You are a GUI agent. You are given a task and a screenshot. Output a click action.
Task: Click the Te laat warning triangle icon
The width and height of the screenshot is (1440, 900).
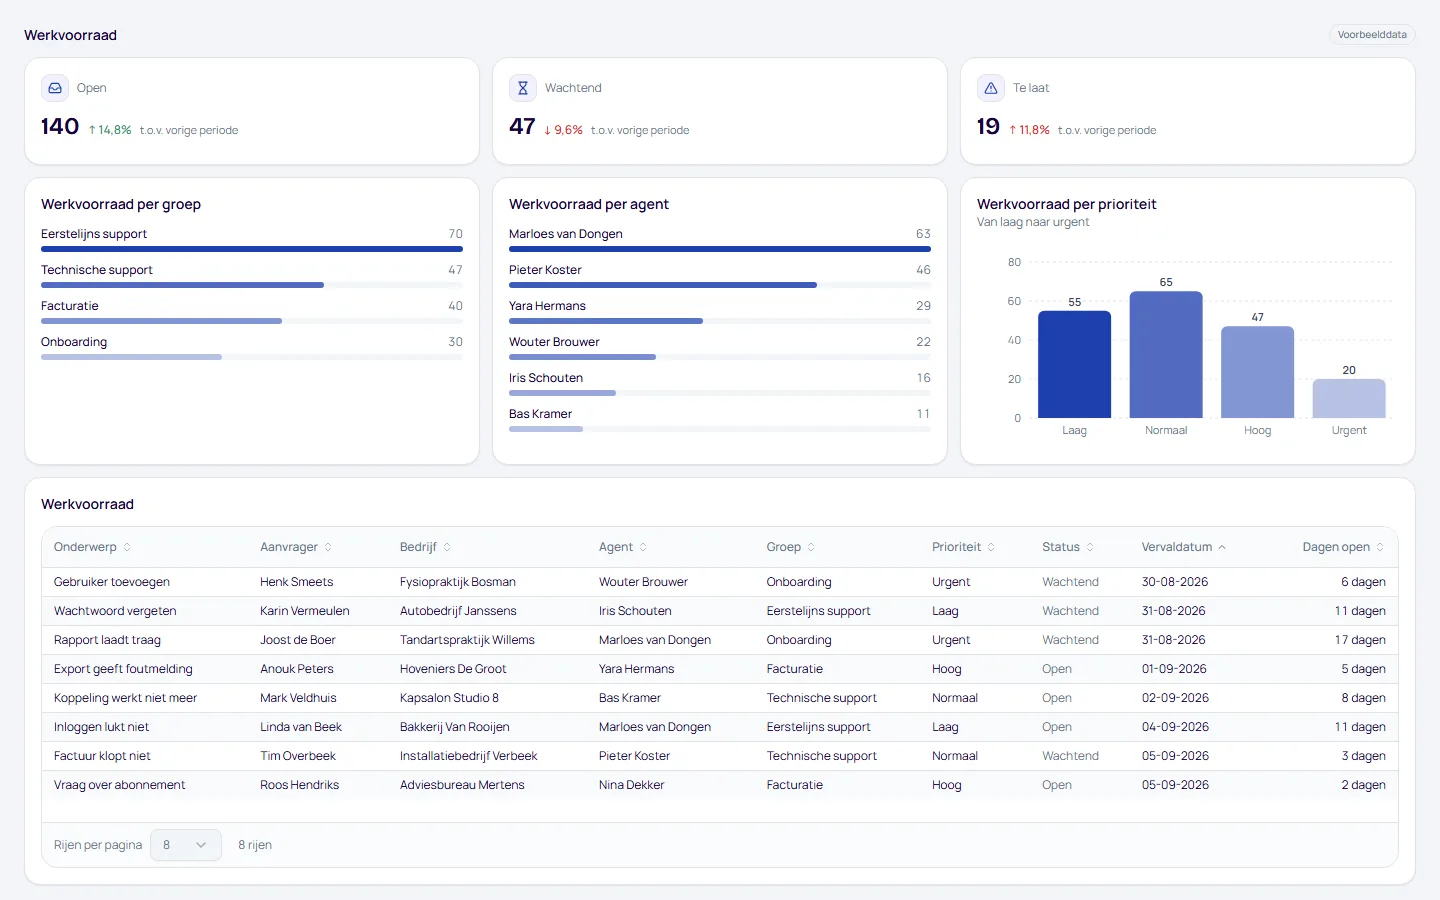[991, 88]
